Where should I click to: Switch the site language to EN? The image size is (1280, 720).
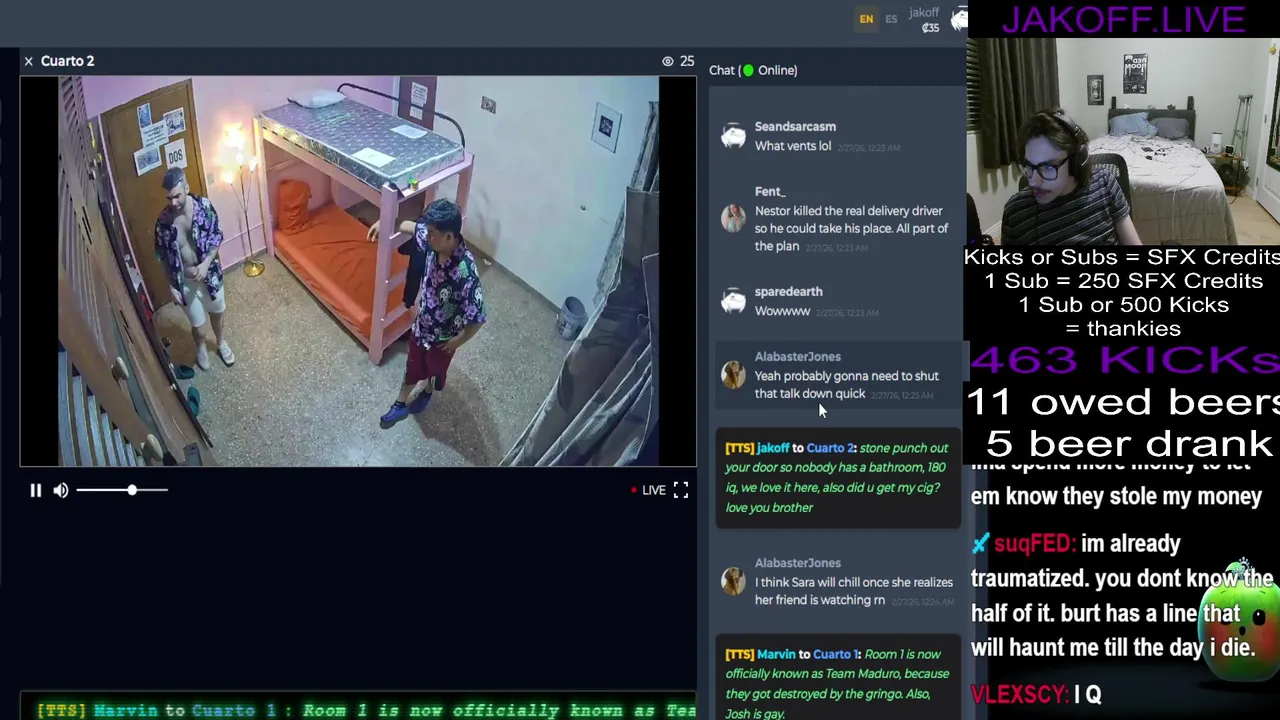(x=866, y=19)
